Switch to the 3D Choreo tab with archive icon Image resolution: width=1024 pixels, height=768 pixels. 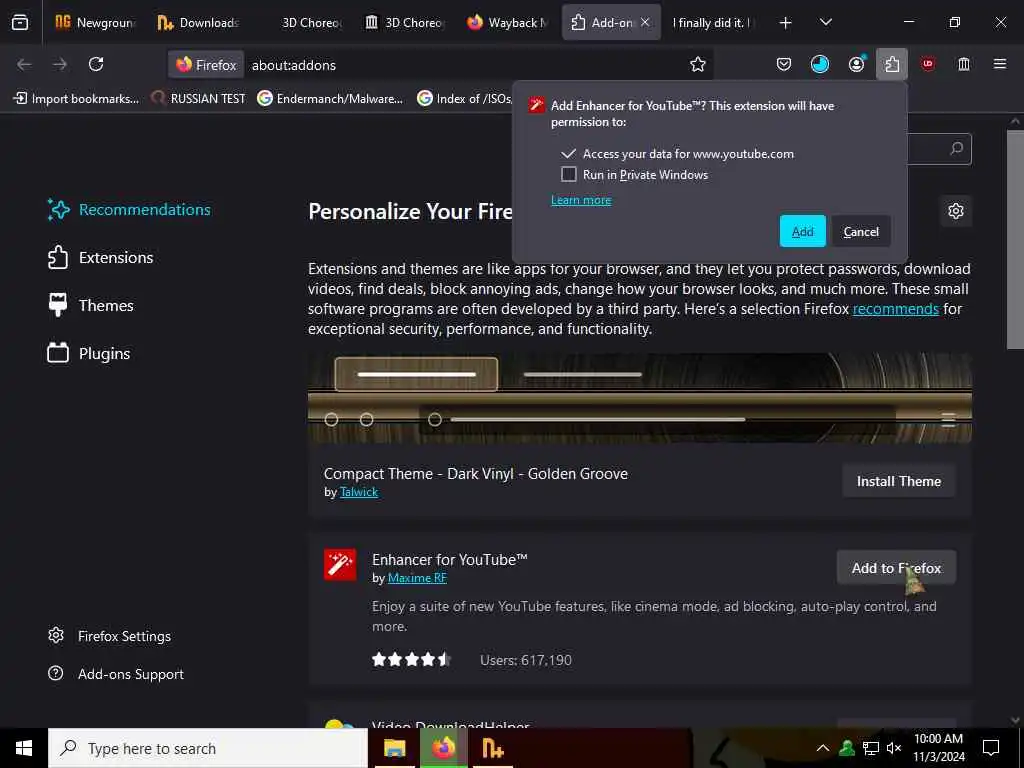pyautogui.click(x=406, y=22)
